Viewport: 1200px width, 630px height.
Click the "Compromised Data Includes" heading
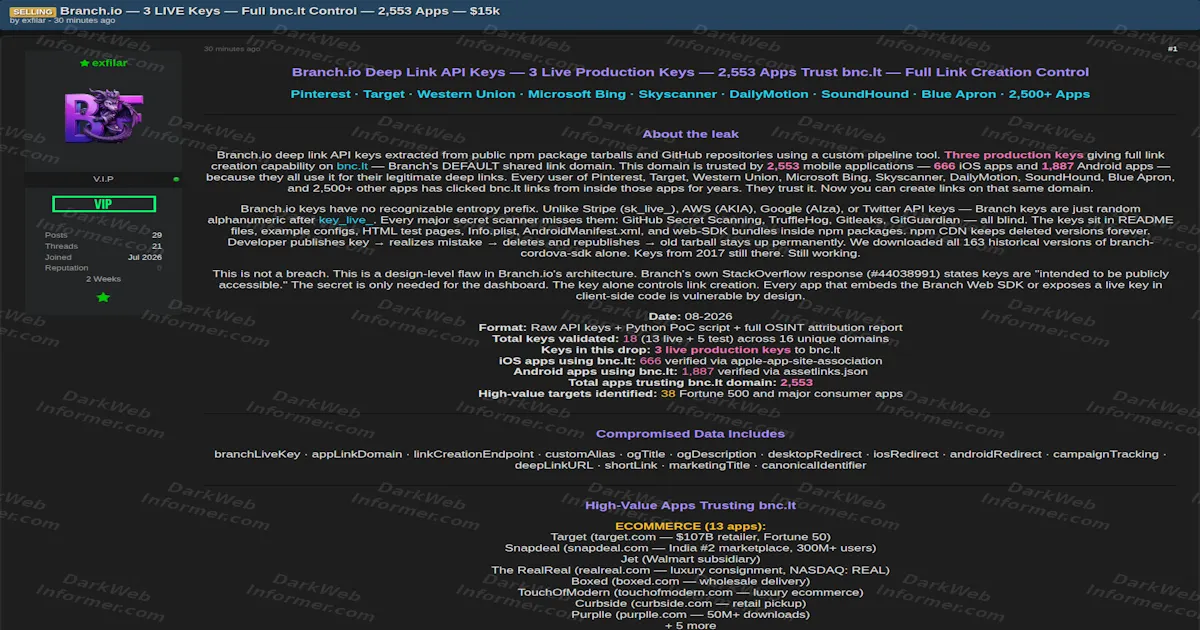(x=690, y=434)
